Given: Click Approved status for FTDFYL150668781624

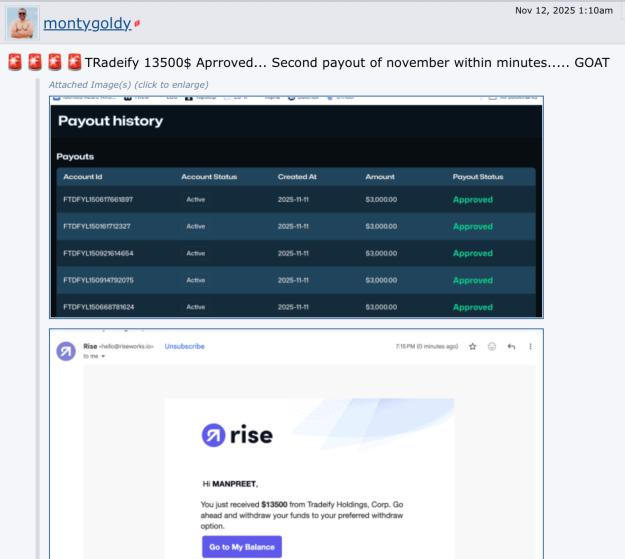Looking at the screenshot, I should click(x=473, y=307).
